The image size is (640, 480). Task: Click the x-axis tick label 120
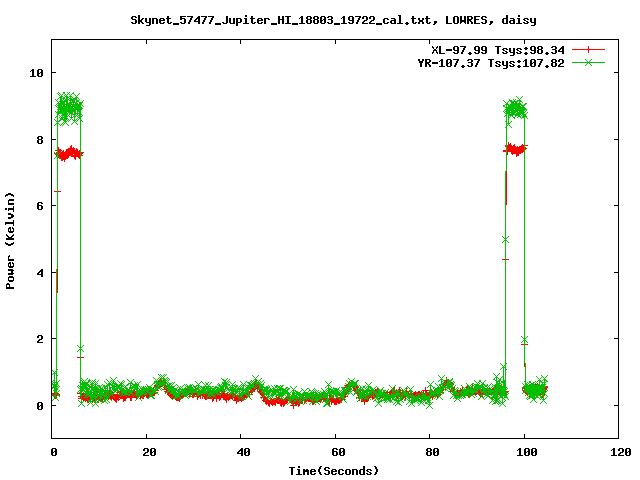[621, 452]
